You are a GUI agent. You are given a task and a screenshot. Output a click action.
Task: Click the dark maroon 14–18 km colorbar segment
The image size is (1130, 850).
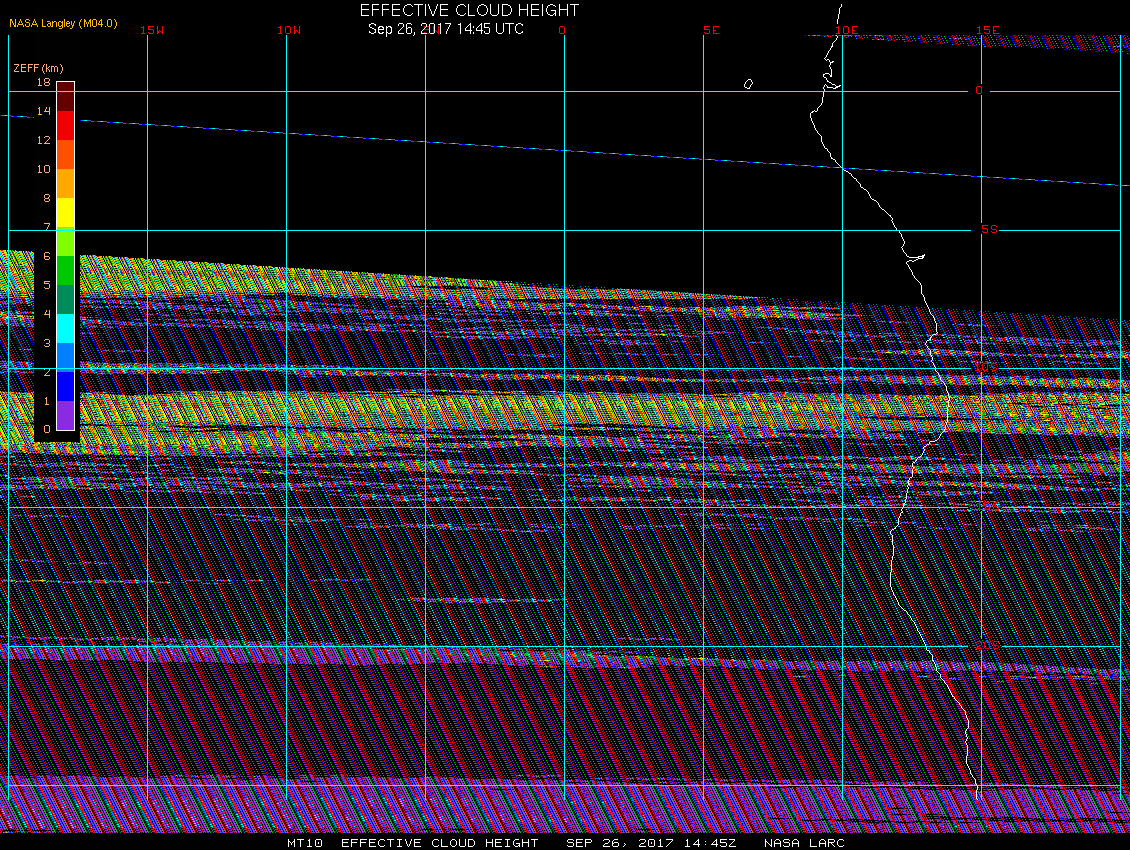pos(66,97)
